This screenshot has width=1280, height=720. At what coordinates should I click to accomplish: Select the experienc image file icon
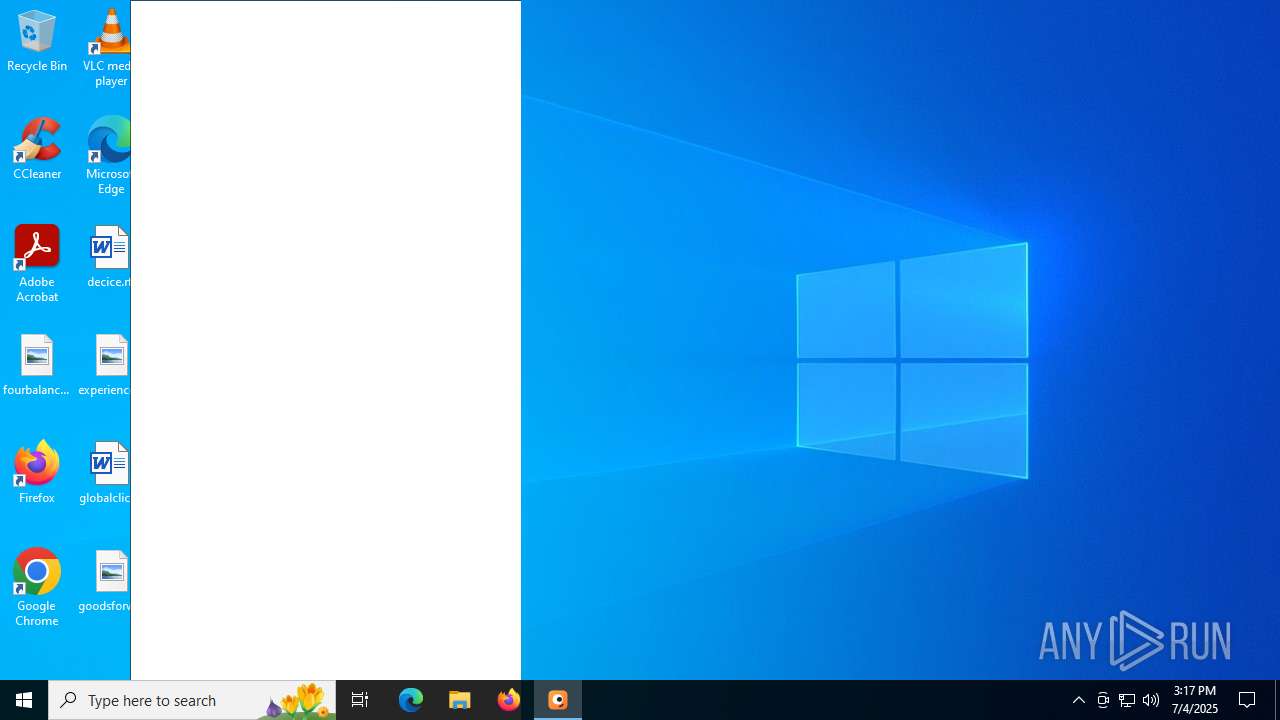point(106,366)
